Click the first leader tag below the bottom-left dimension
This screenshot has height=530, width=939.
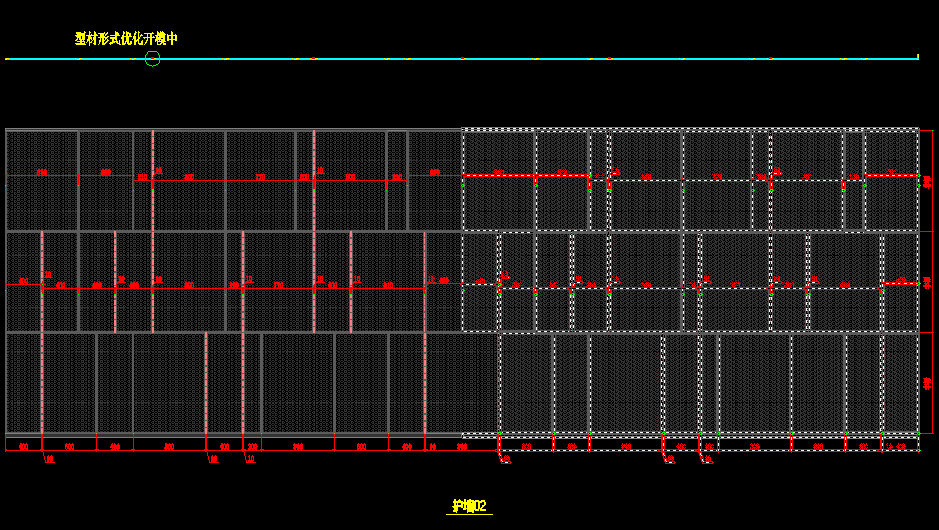[x=50, y=460]
